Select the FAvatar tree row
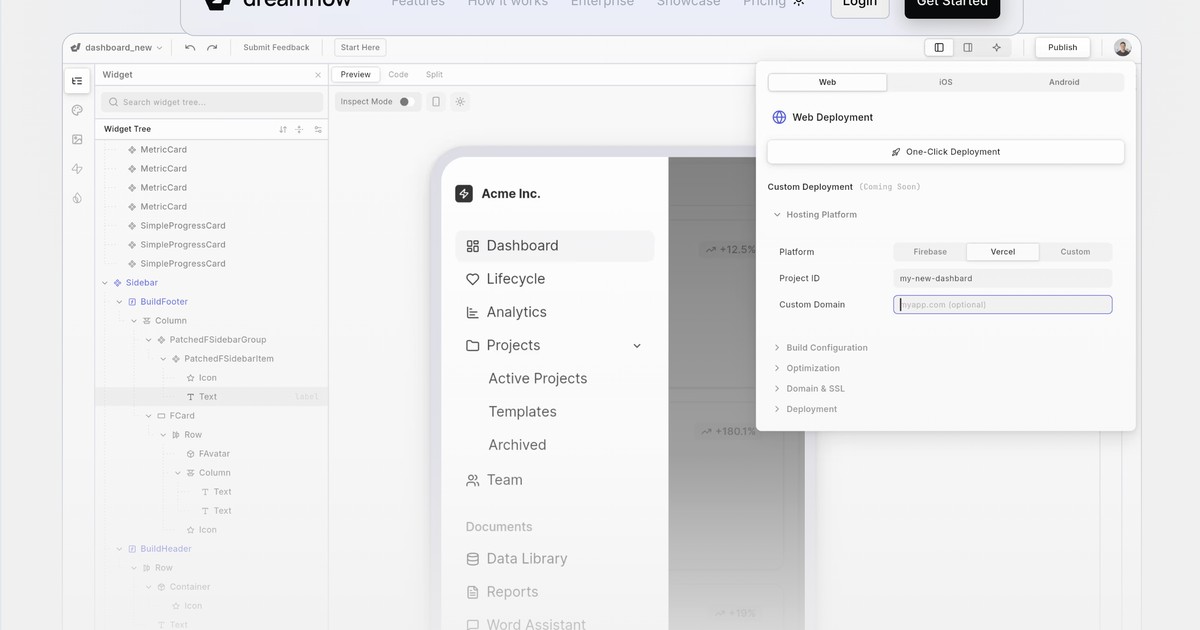This screenshot has width=1200, height=630. click(x=212, y=454)
